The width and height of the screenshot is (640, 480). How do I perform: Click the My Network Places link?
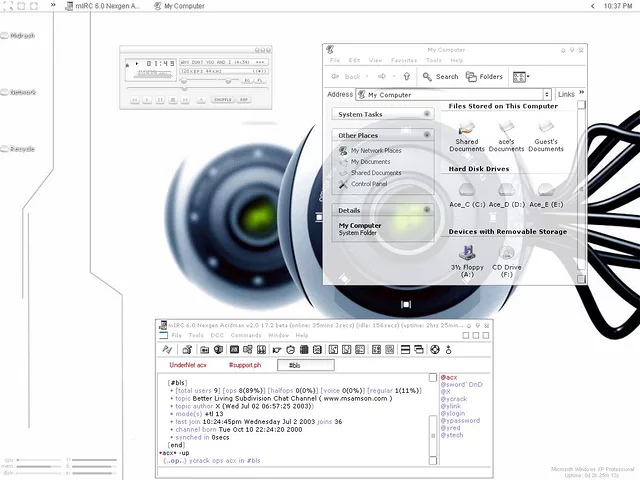tap(375, 151)
